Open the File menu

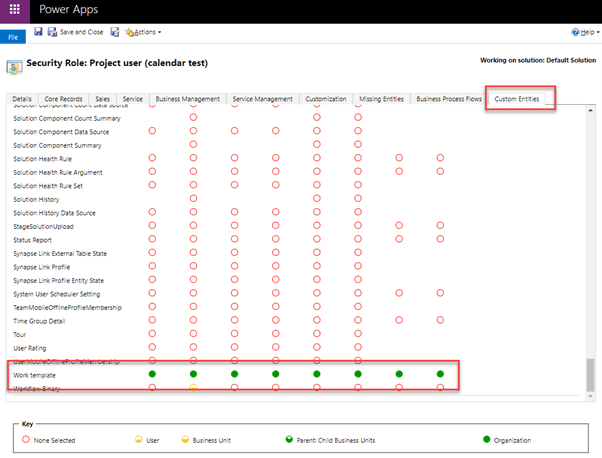coord(13,37)
